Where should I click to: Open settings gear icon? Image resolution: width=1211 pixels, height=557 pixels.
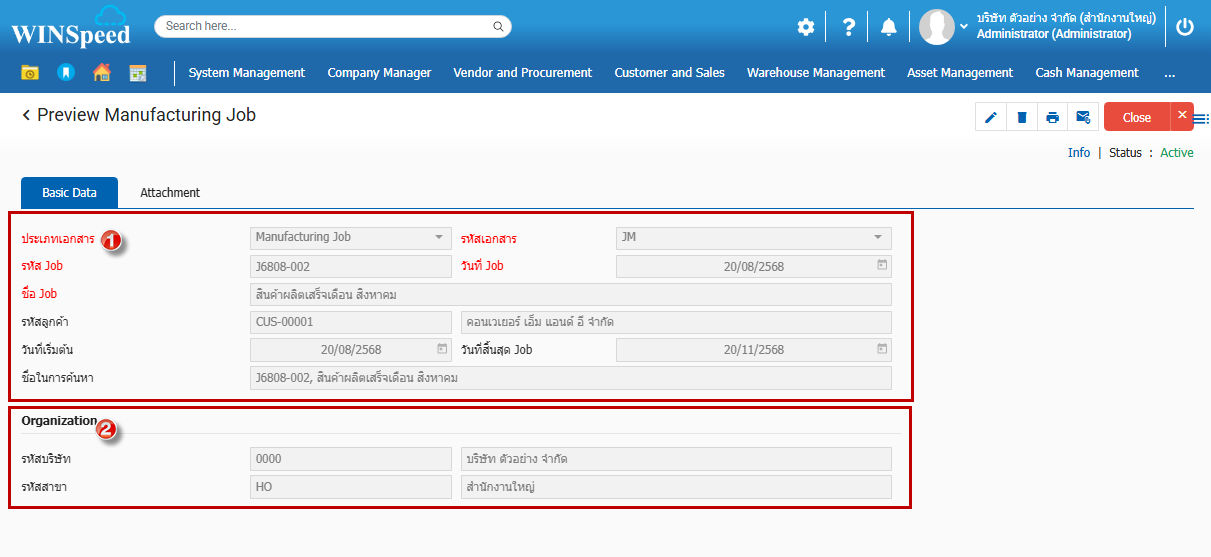click(806, 27)
